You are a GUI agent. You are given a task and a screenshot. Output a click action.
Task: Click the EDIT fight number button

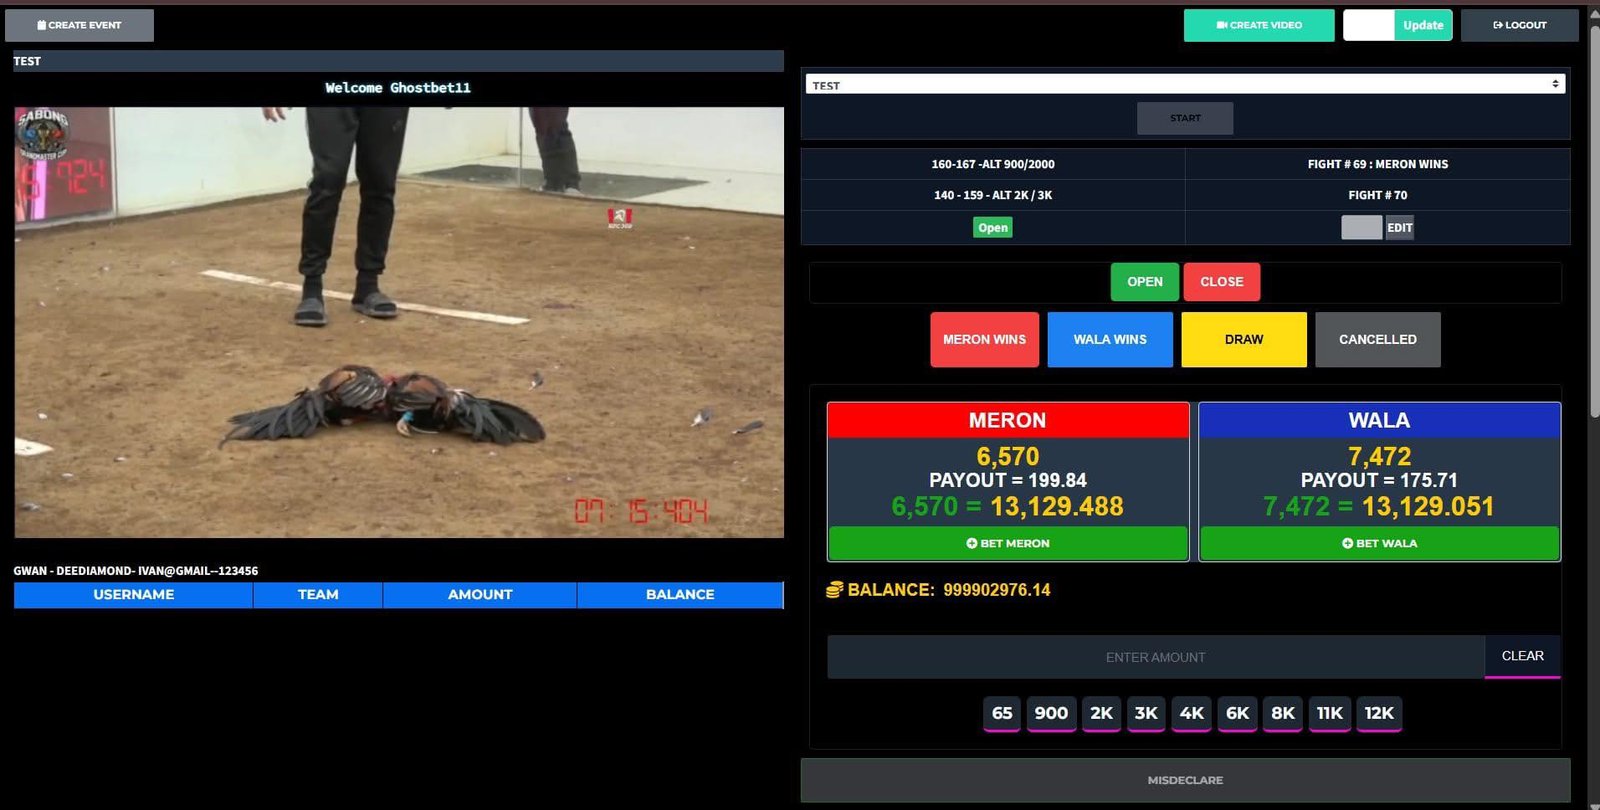(1399, 228)
